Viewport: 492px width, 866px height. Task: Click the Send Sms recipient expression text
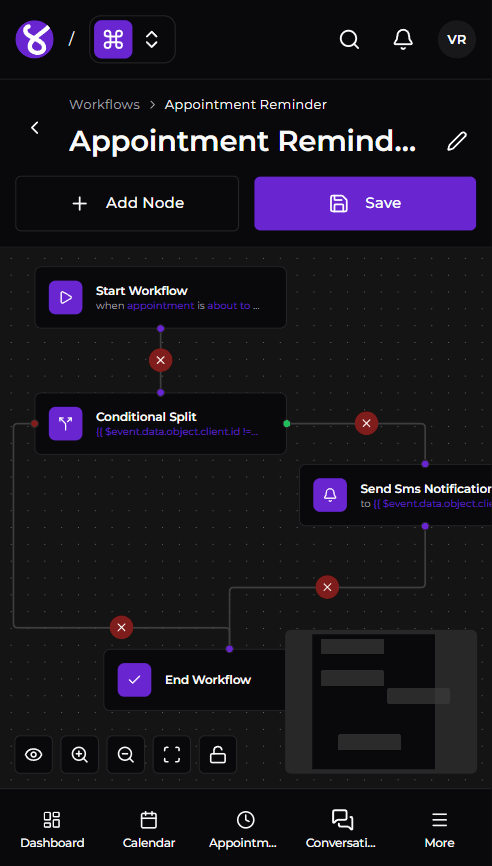tap(432, 504)
